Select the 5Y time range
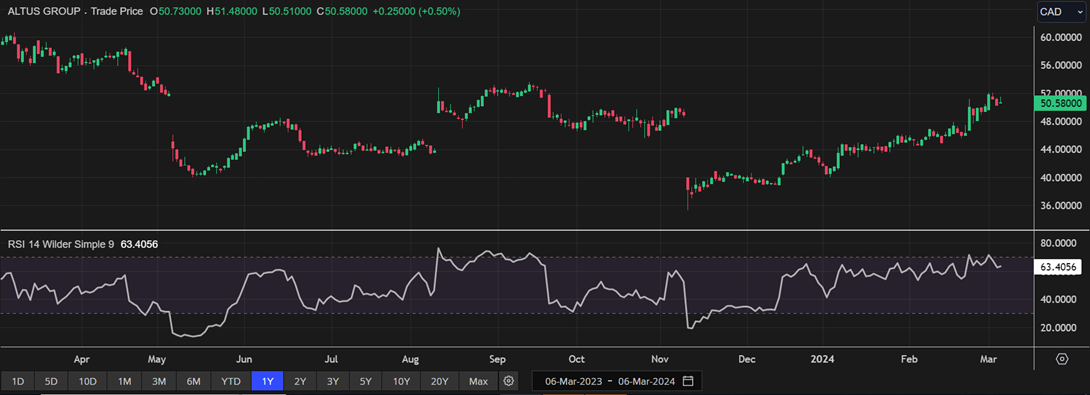 pyautogui.click(x=366, y=381)
